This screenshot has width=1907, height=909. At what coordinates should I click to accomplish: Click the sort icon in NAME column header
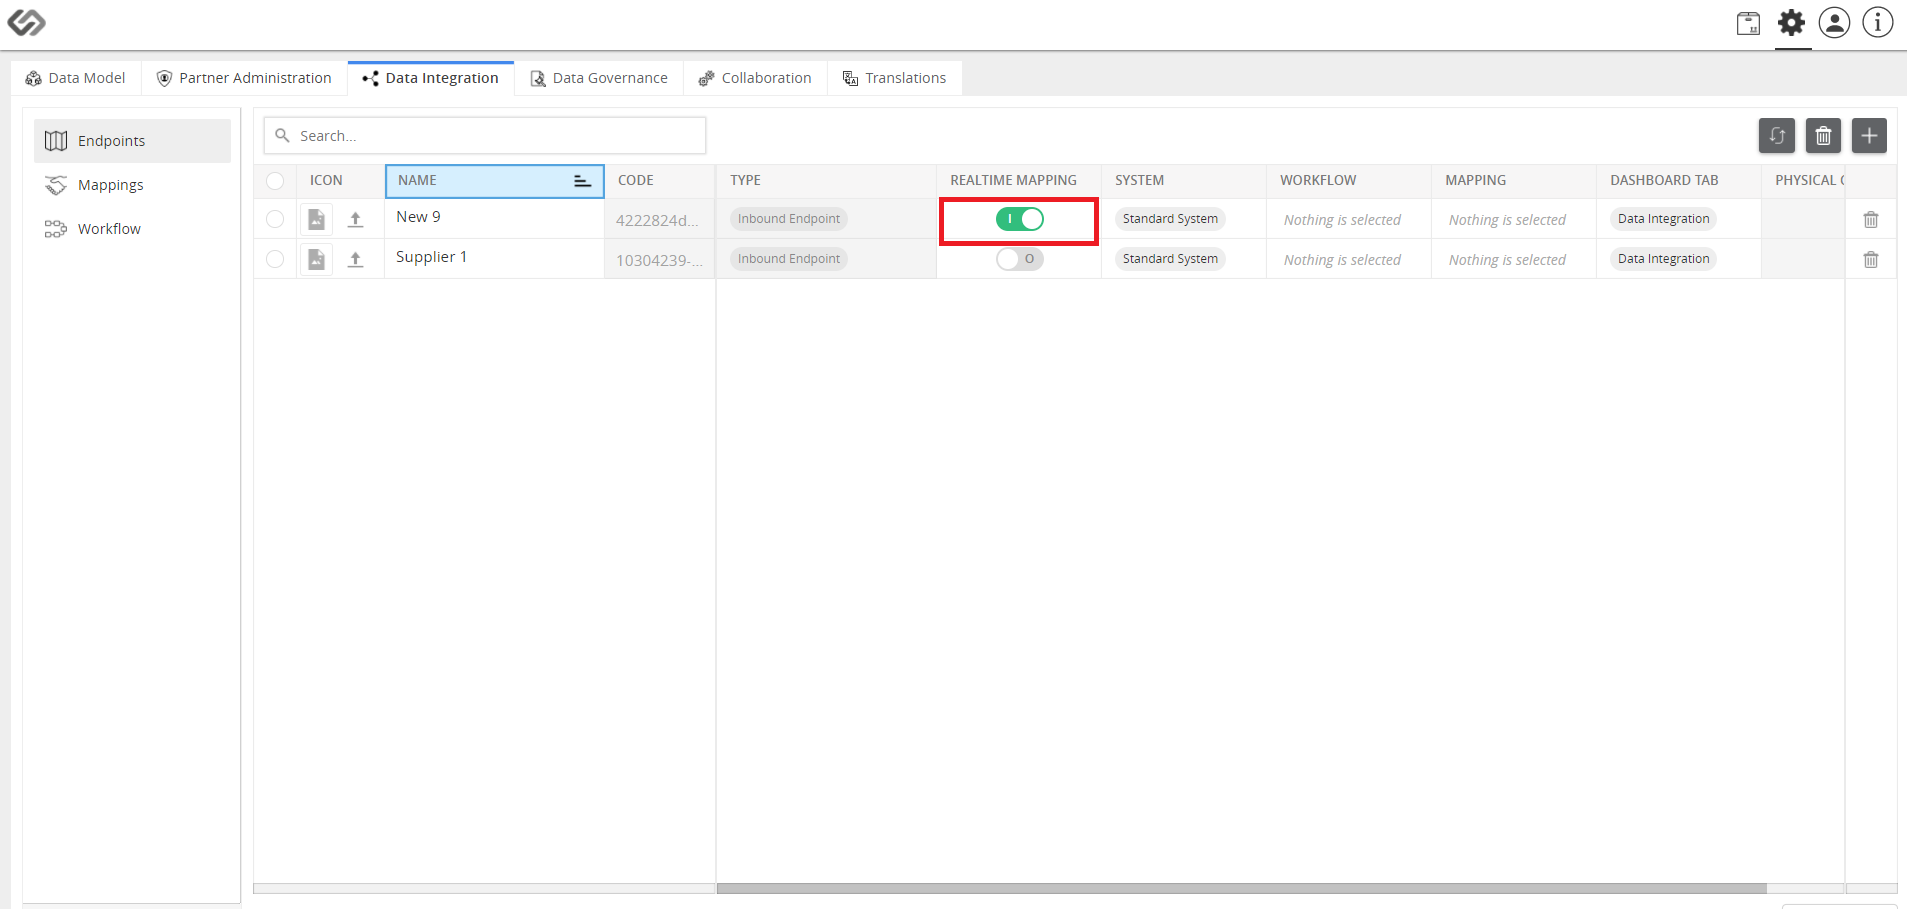(582, 181)
